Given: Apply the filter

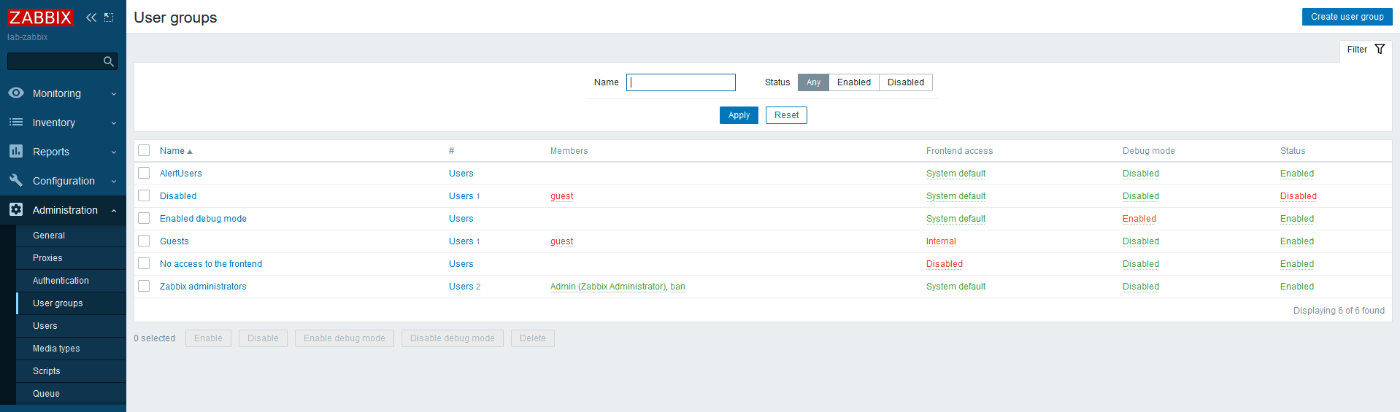Looking at the screenshot, I should (739, 115).
